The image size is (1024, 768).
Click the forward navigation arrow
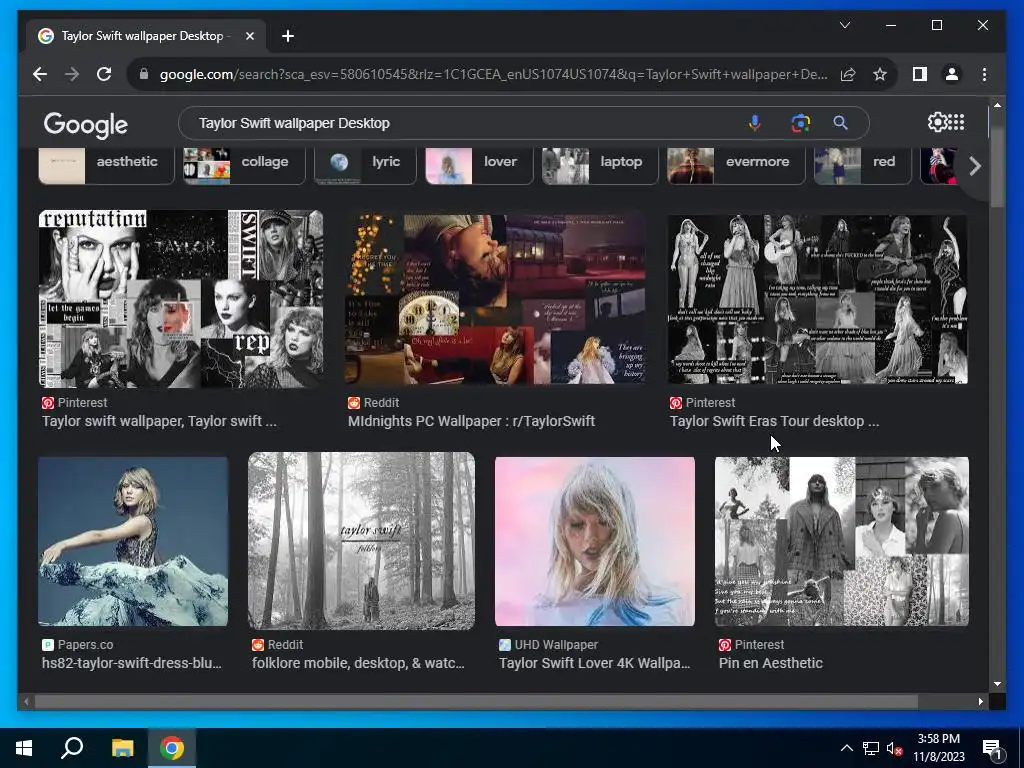point(72,74)
